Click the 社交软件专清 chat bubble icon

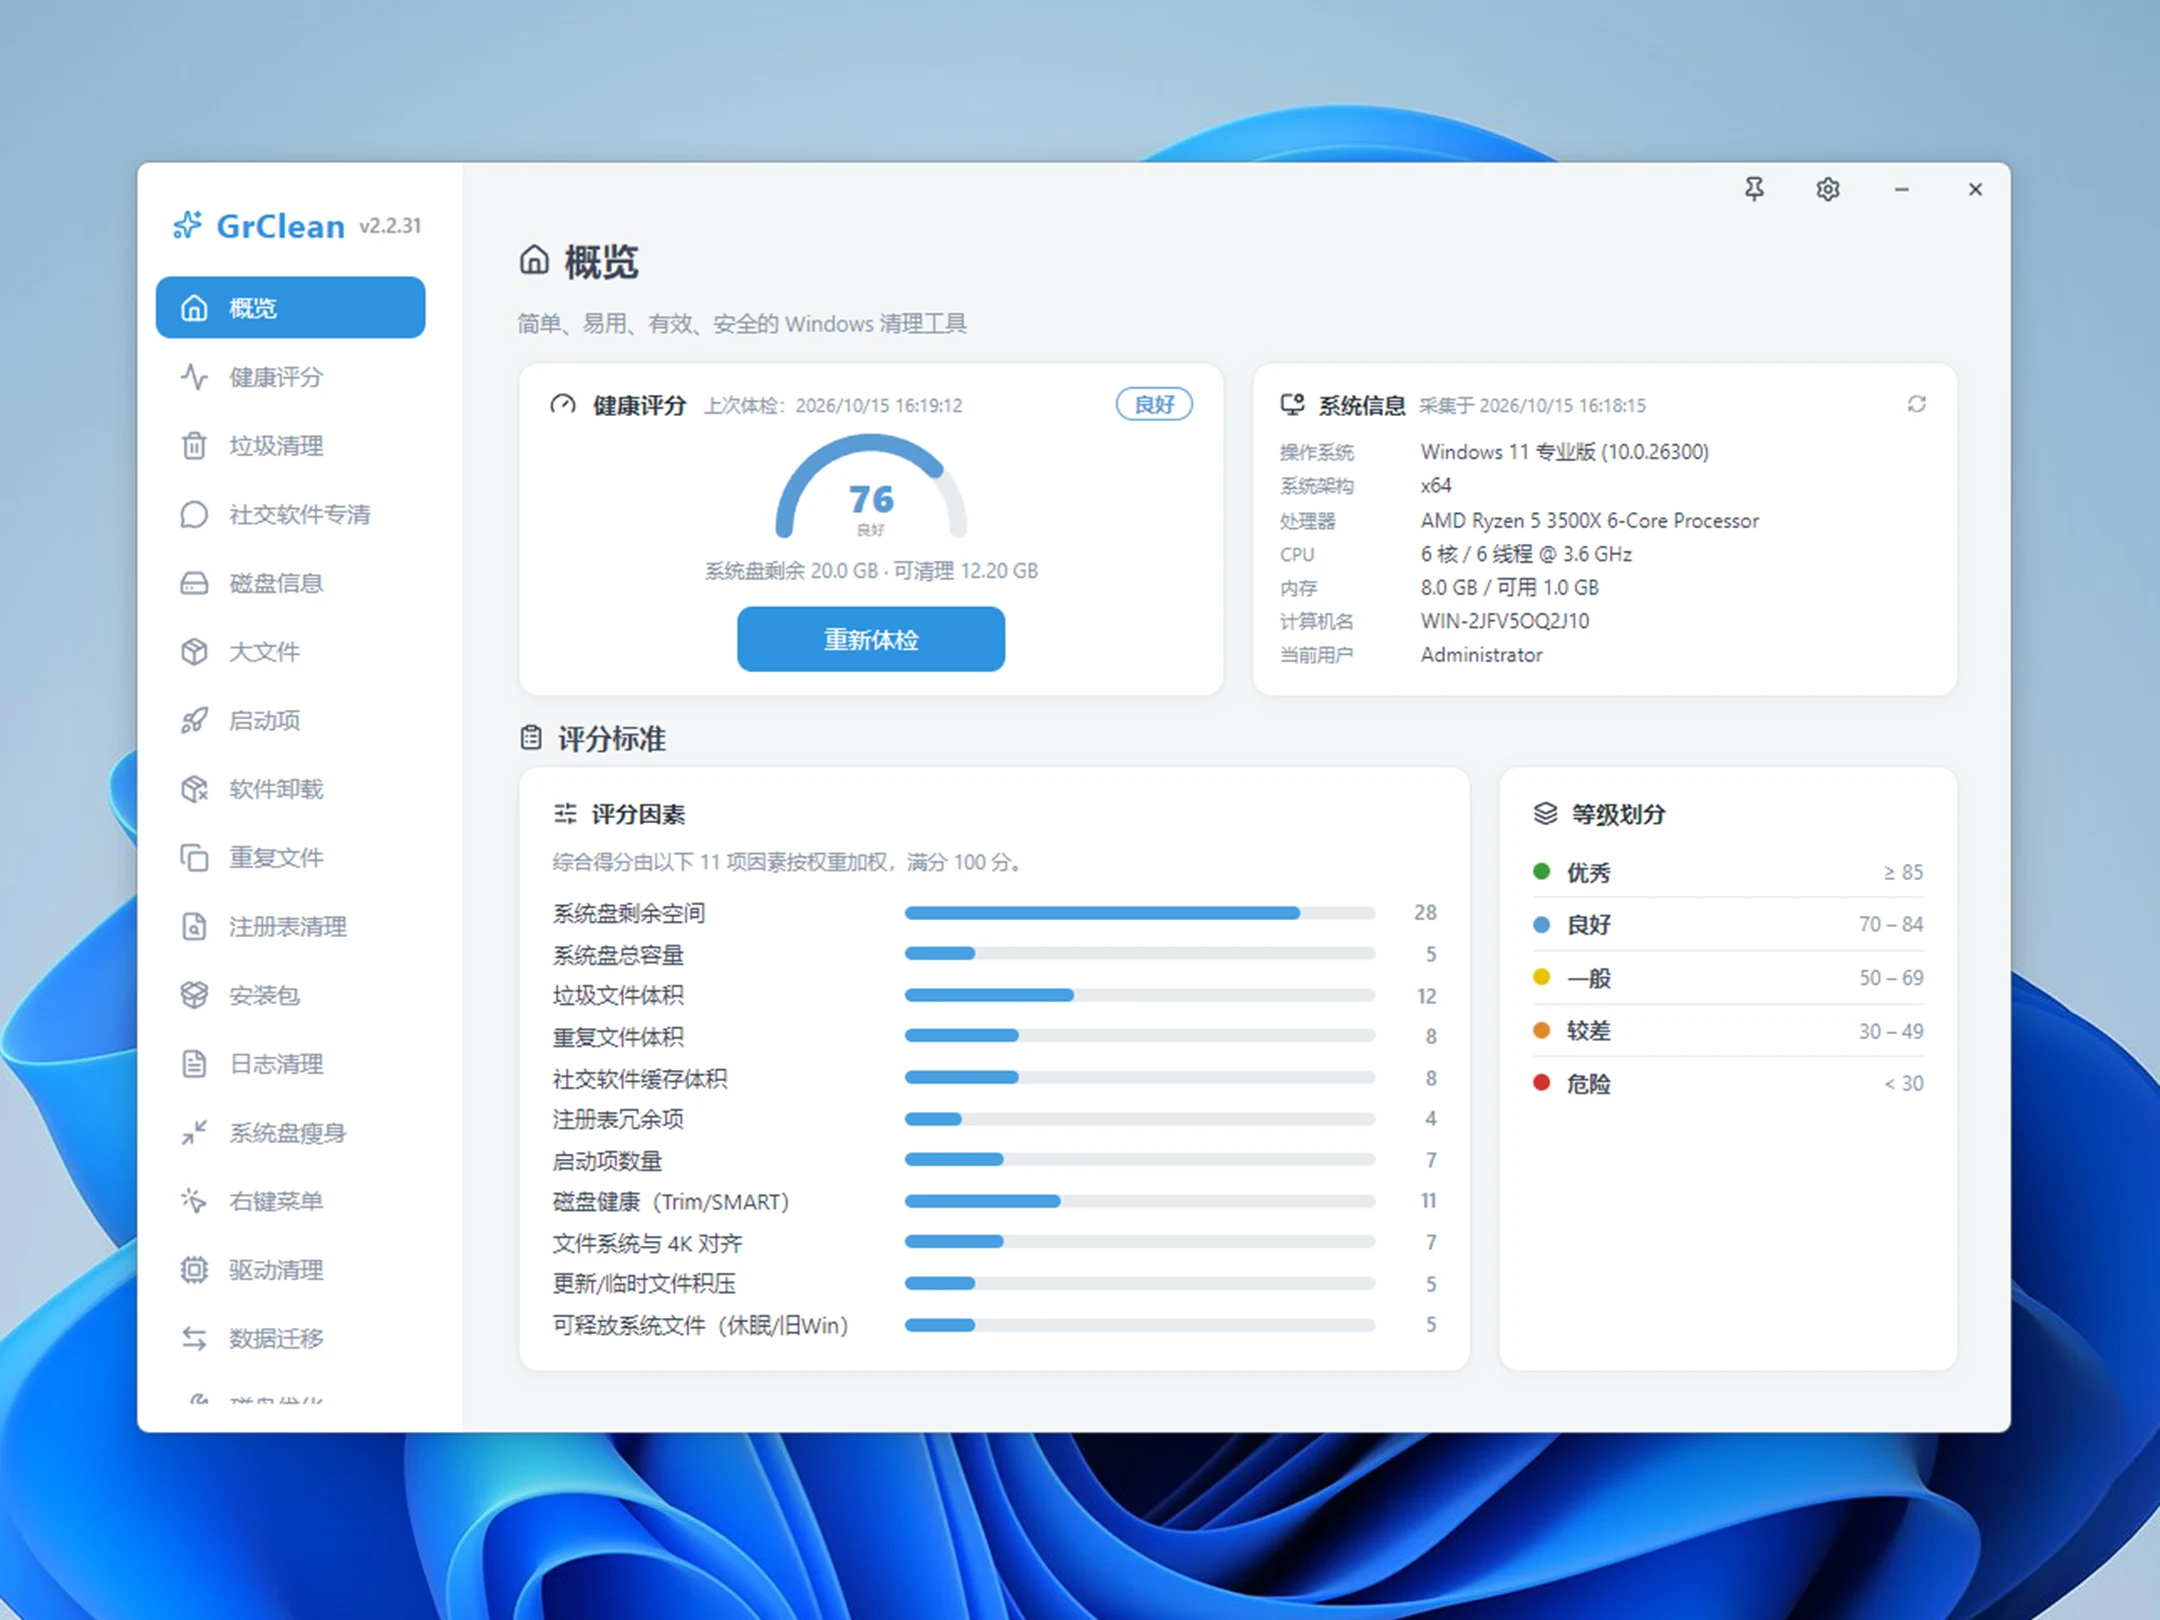[x=194, y=514]
